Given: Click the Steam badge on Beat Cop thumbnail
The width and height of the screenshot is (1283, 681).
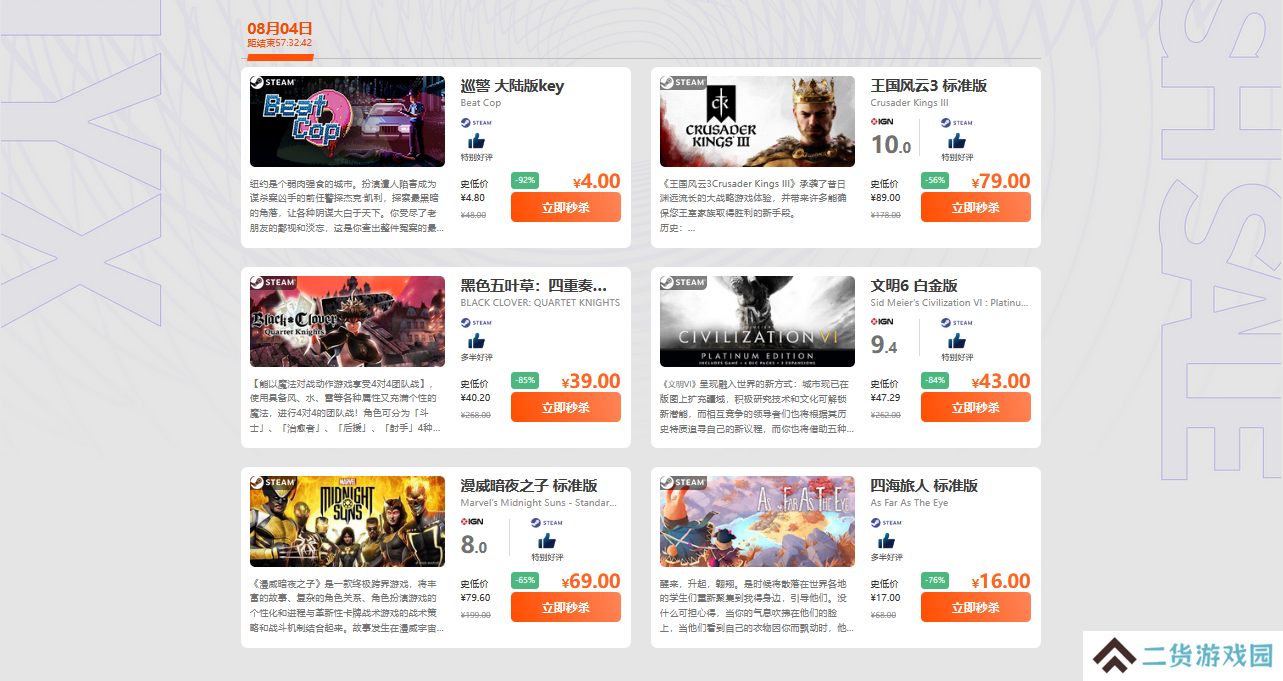Looking at the screenshot, I should [x=273, y=82].
